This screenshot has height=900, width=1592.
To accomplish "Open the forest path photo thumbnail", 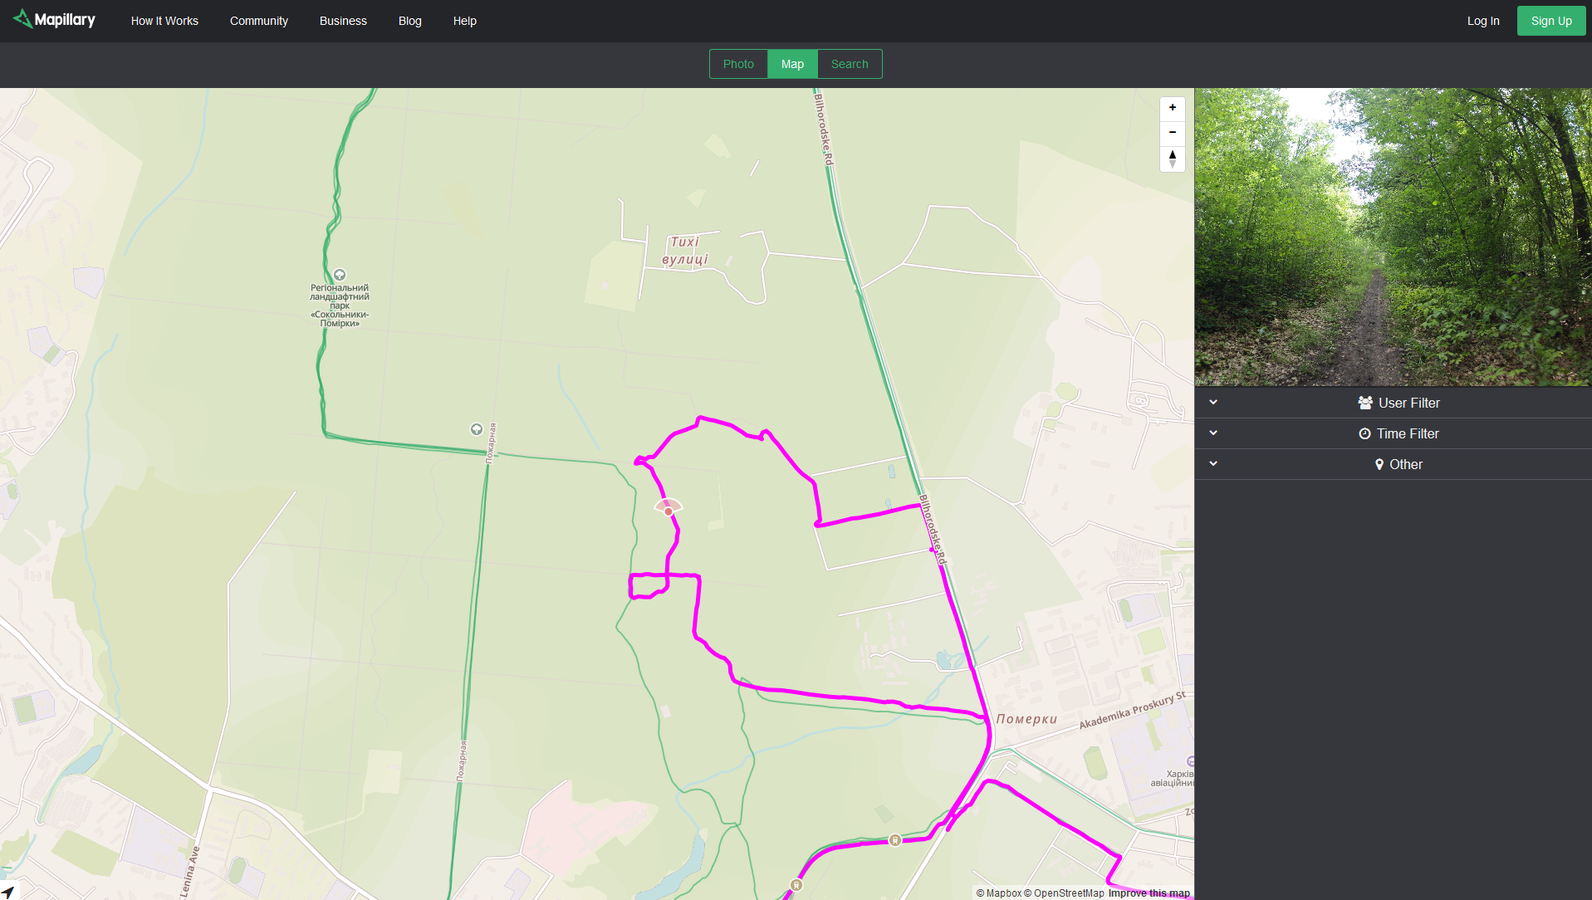I will click(1392, 237).
